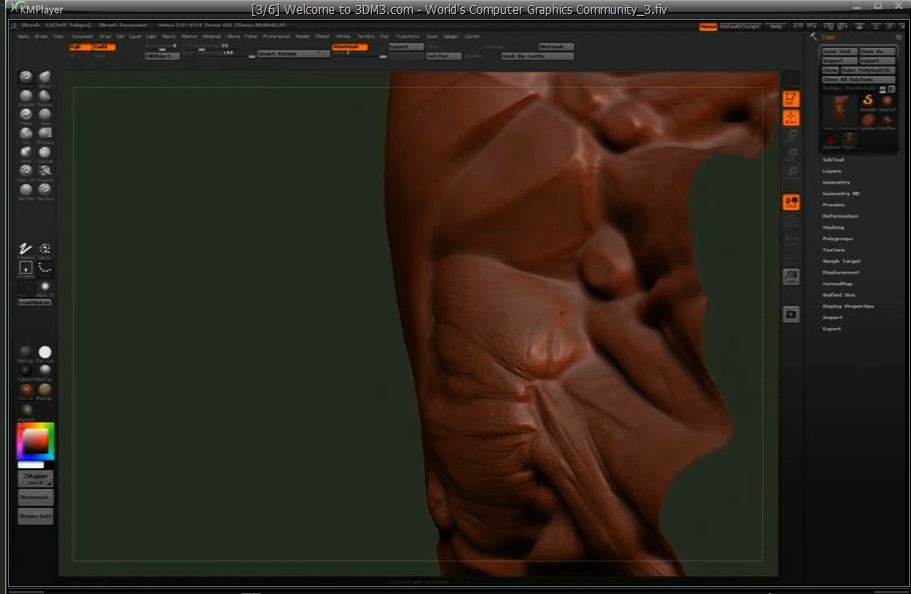This screenshot has height=594, width=911.
Task: Click the Tool palette dock arrow icon
Action: coord(899,37)
